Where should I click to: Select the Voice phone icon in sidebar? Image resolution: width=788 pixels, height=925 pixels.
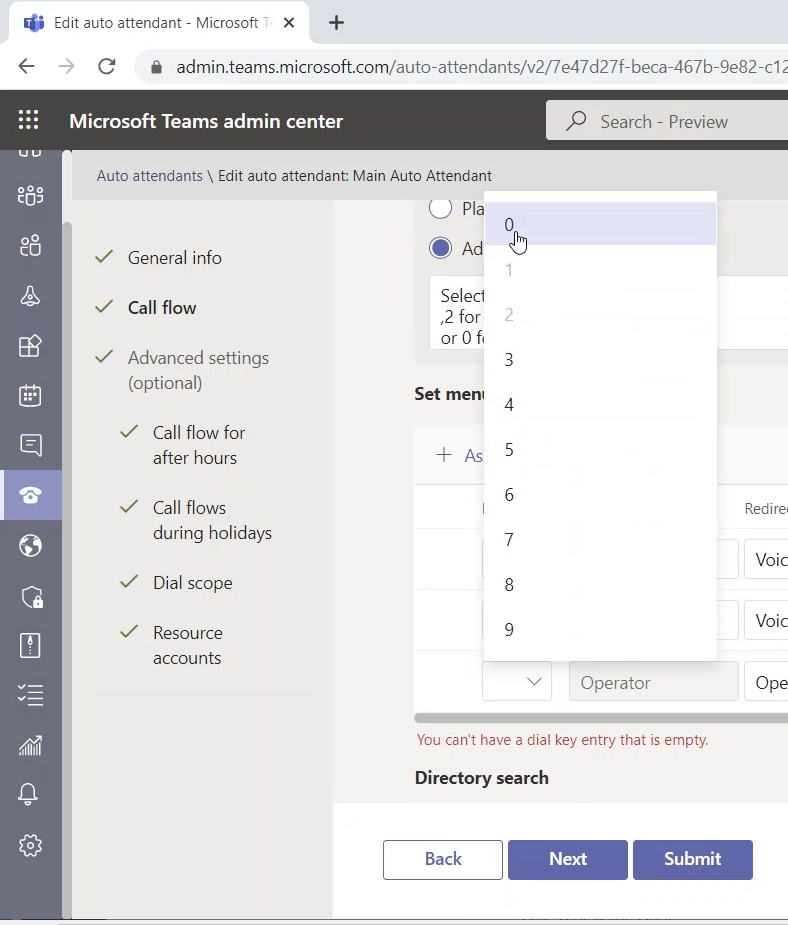[30, 495]
